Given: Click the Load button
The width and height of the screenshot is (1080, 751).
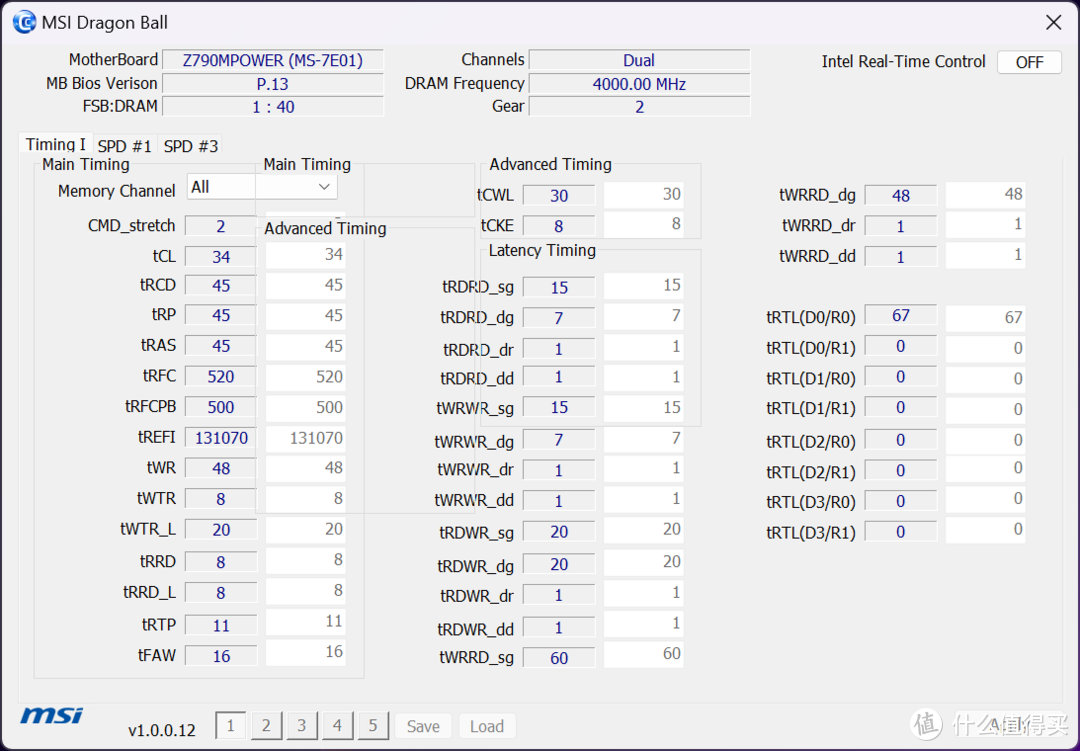Looking at the screenshot, I should (487, 726).
